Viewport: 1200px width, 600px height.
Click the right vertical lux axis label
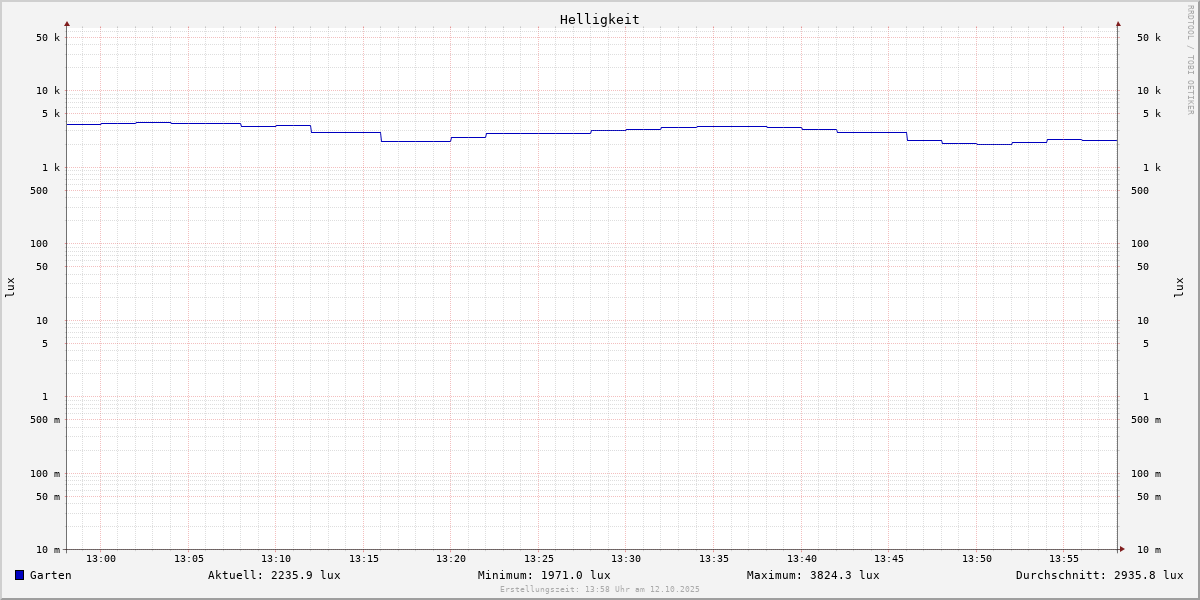pos(1179,287)
